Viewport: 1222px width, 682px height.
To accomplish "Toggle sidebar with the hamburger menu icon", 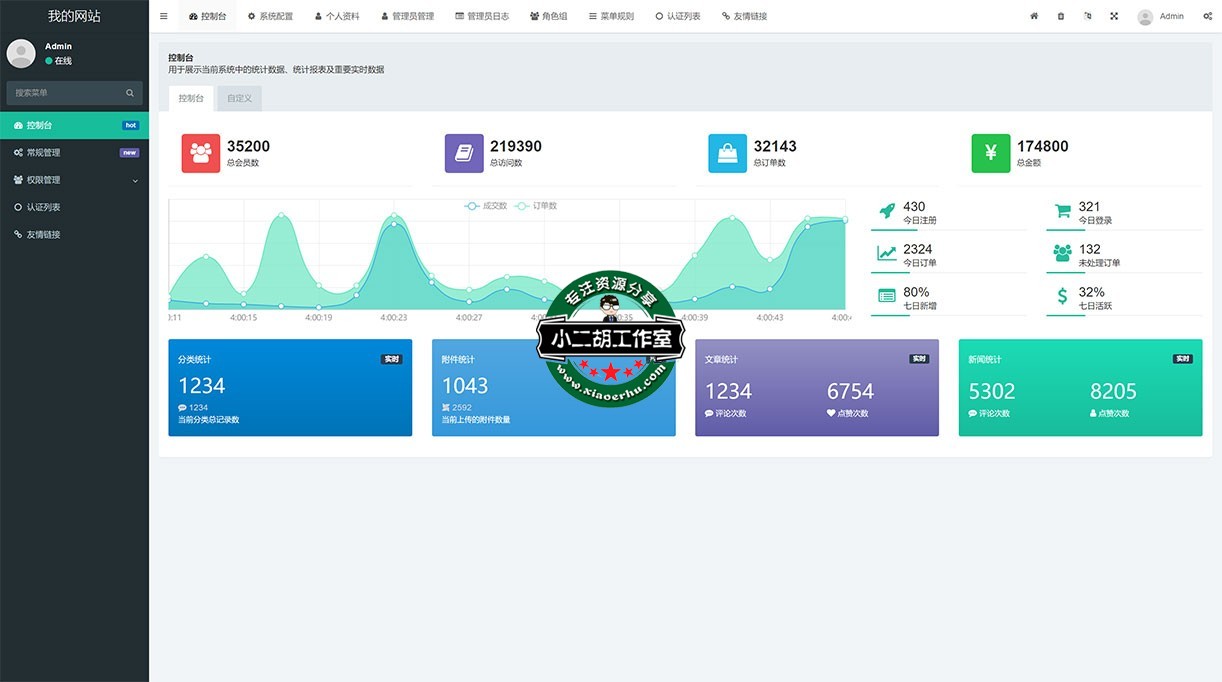I will point(164,16).
